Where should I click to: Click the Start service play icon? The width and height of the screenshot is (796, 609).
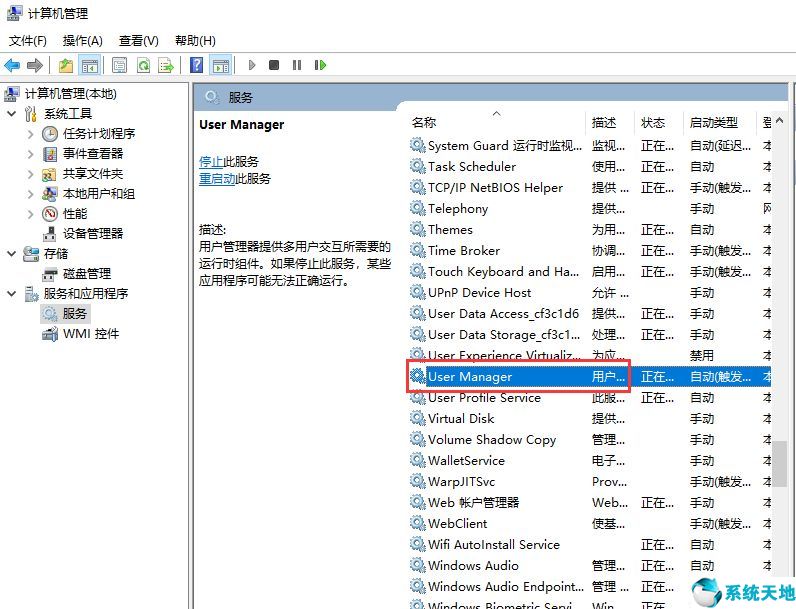click(252, 65)
